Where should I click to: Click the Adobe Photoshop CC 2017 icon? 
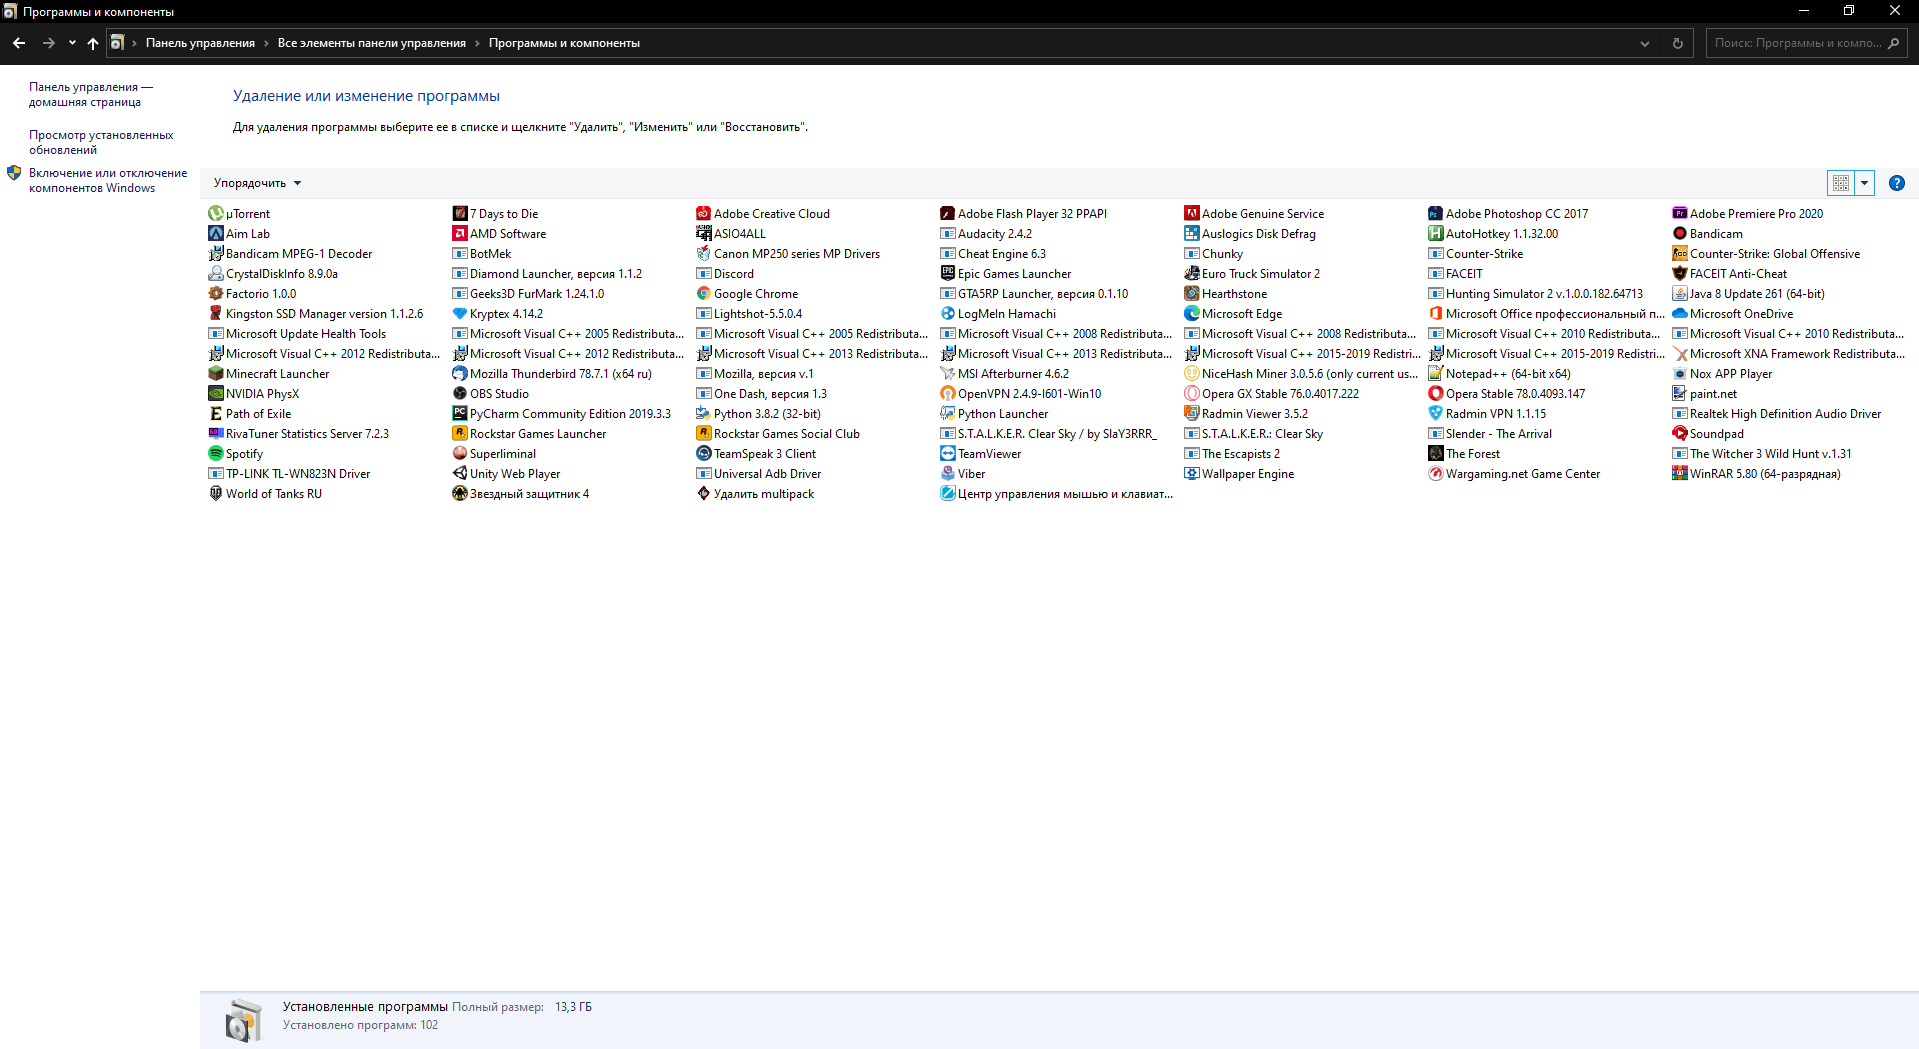click(1435, 213)
